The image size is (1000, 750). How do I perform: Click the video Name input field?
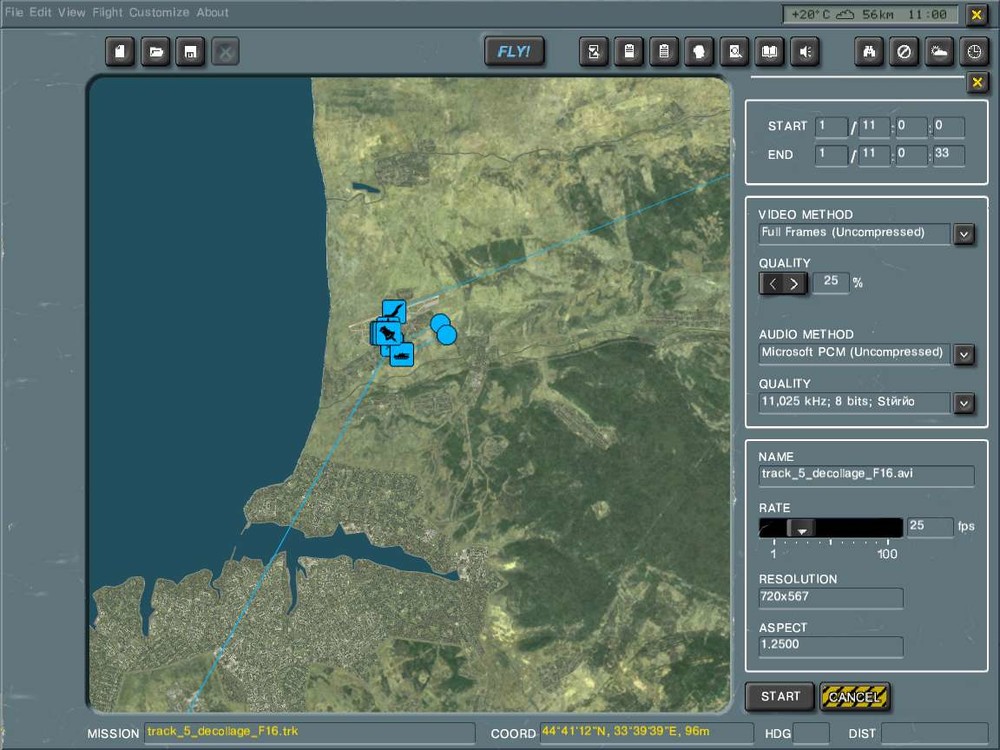click(x=865, y=476)
